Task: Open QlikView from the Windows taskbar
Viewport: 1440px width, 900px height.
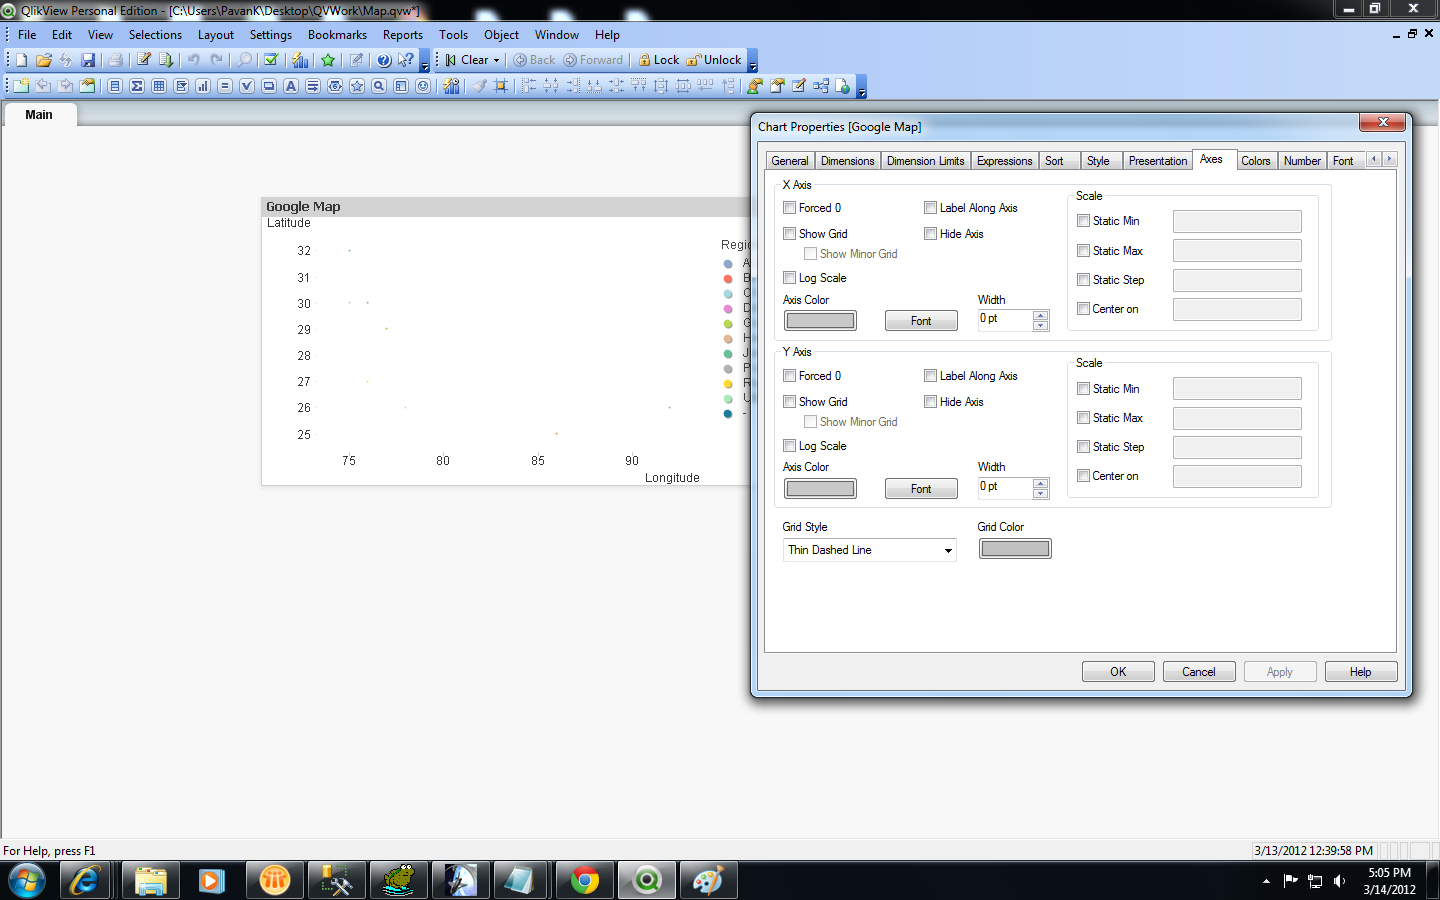Action: pos(646,881)
